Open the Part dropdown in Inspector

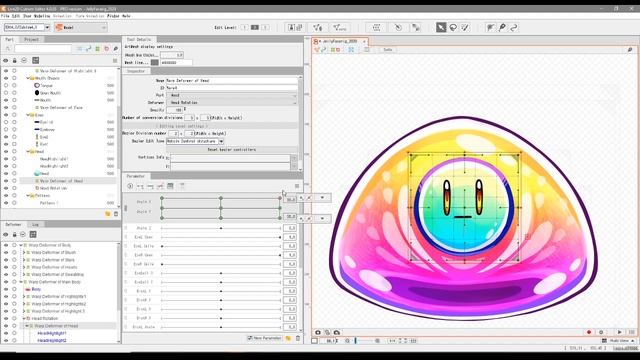[231, 95]
